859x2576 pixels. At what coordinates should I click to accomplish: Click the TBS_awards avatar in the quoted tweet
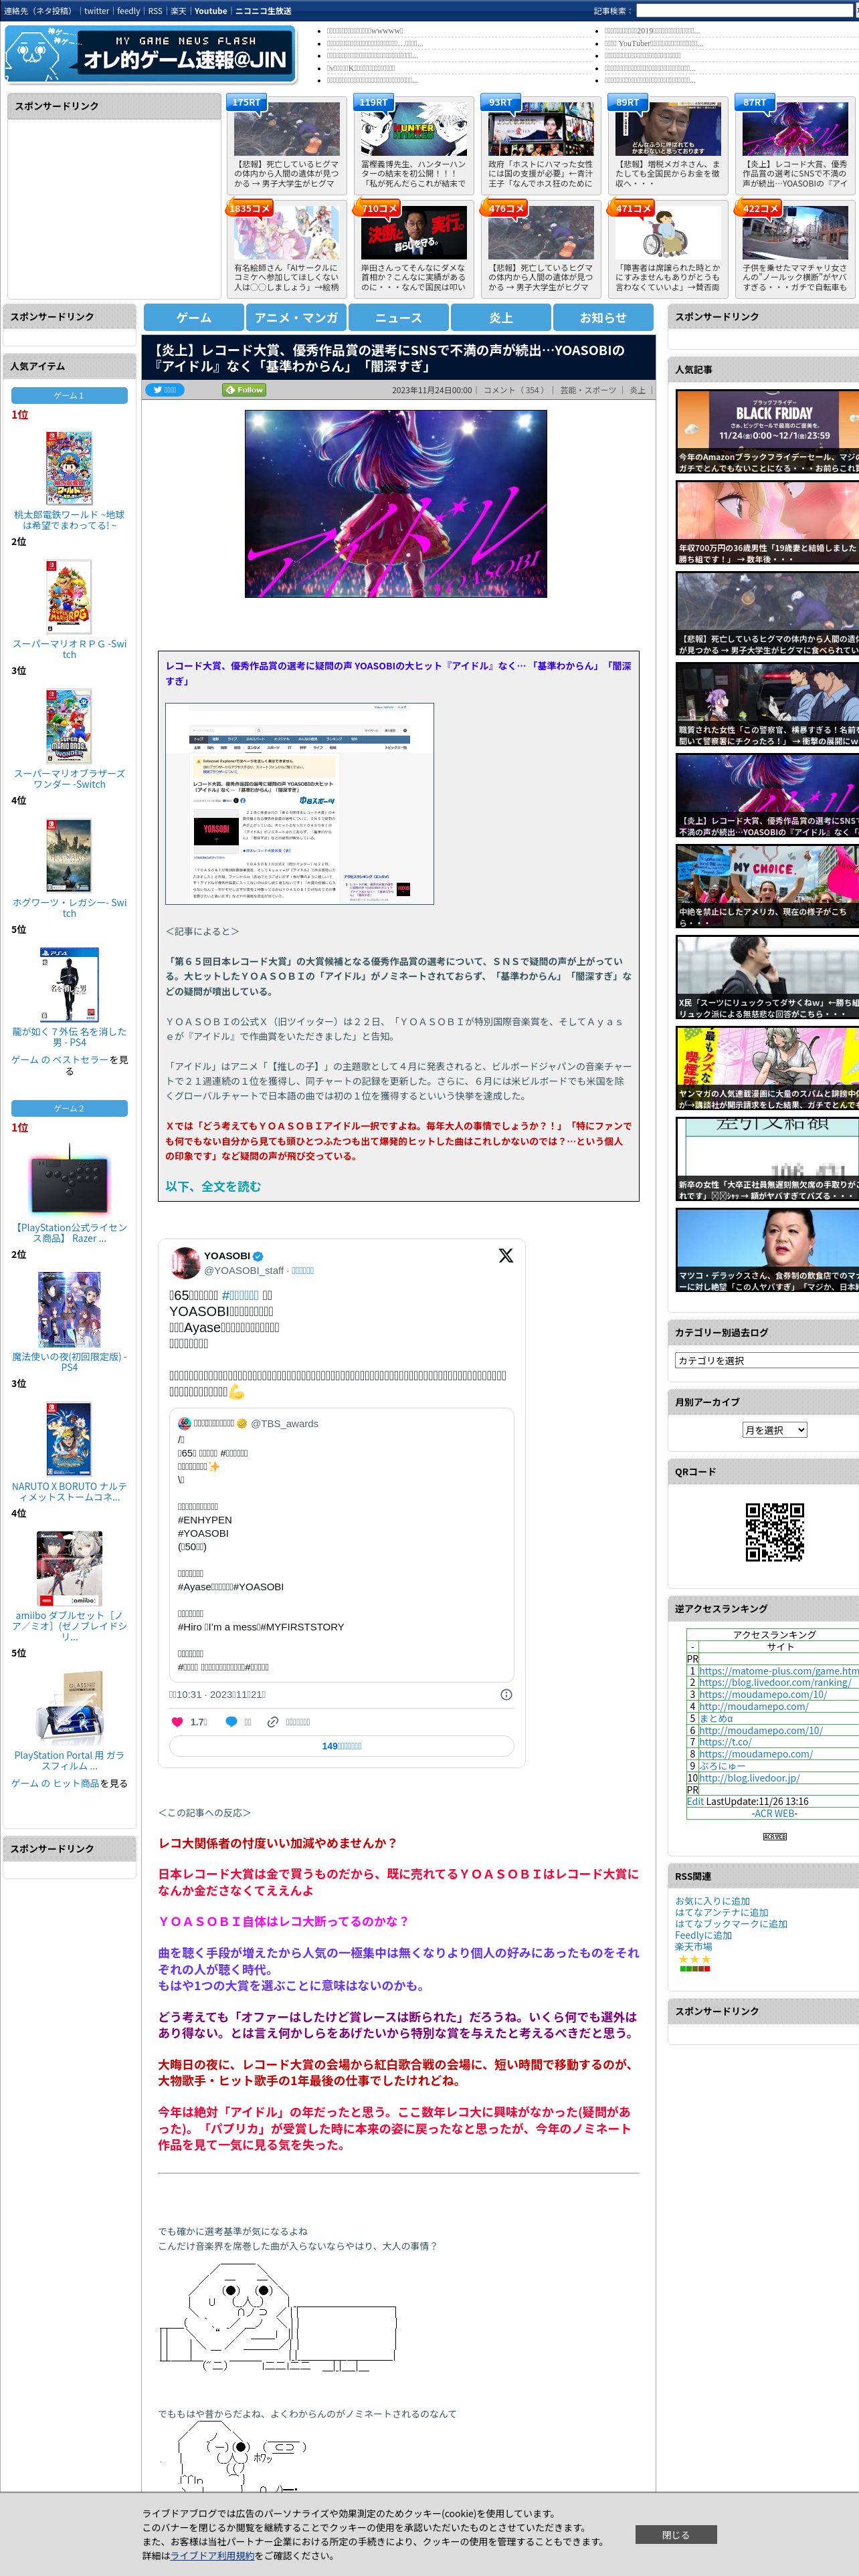tap(184, 1423)
